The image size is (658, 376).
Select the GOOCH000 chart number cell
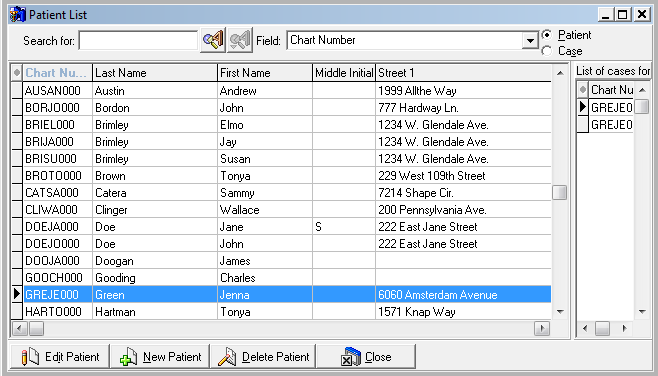57,278
